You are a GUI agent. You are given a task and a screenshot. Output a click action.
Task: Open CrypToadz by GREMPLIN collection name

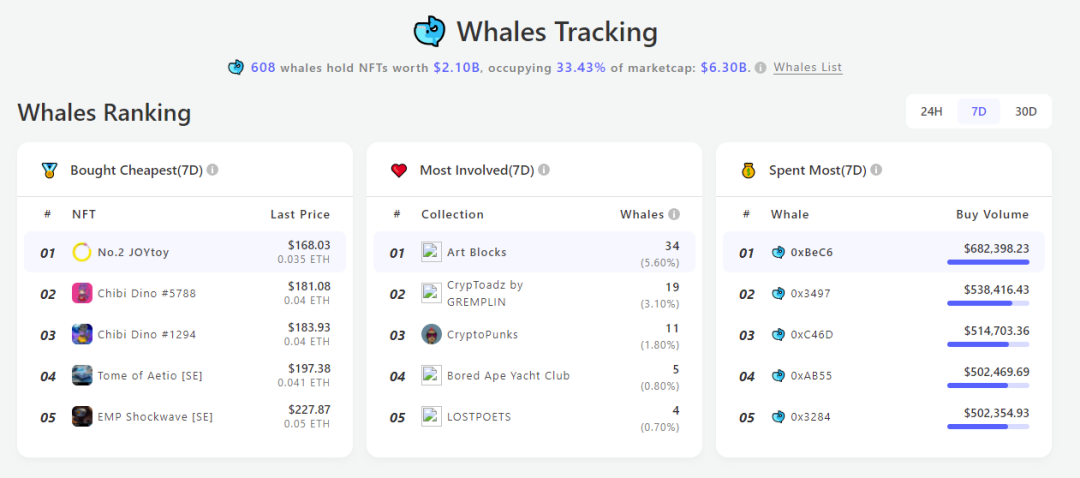486,293
